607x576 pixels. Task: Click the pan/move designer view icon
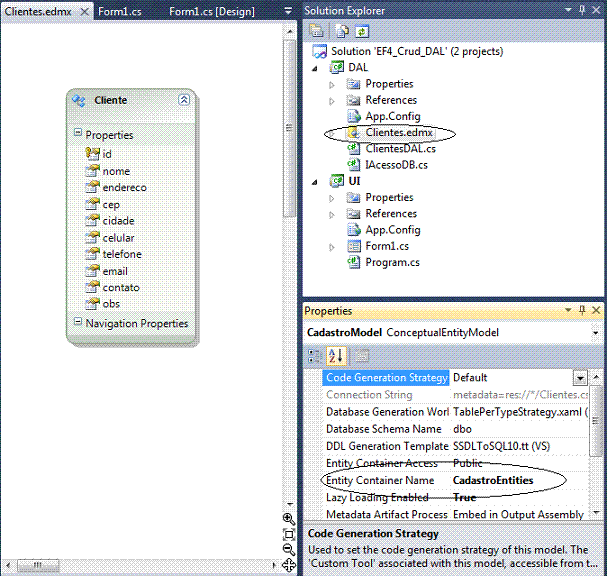pos(289,565)
